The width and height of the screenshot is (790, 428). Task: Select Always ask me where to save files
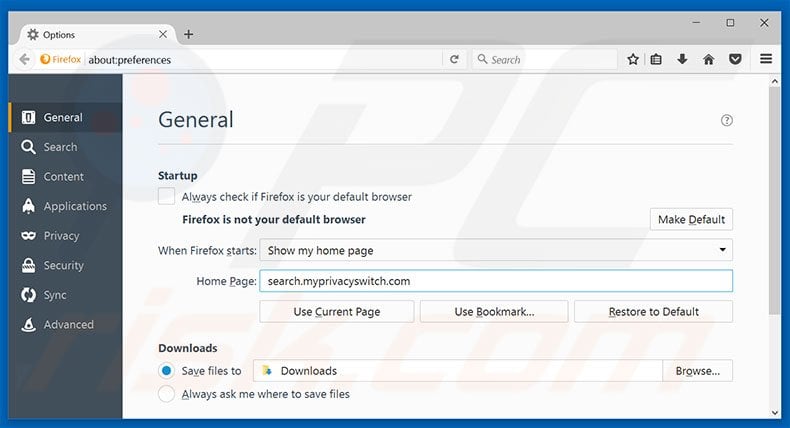(x=166, y=394)
